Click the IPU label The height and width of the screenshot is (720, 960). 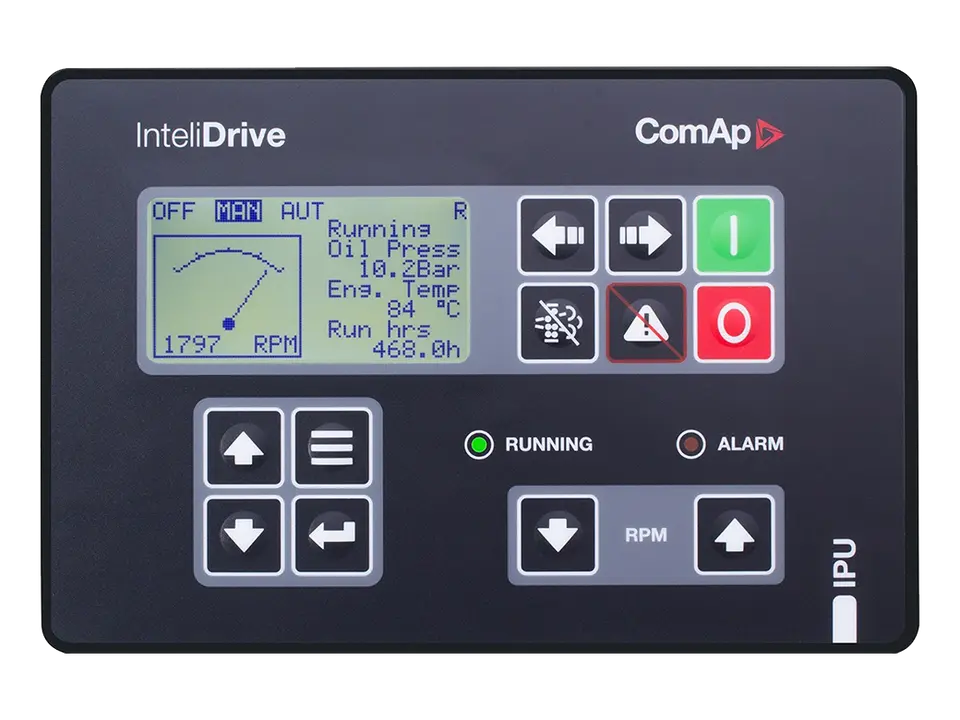coord(845,563)
